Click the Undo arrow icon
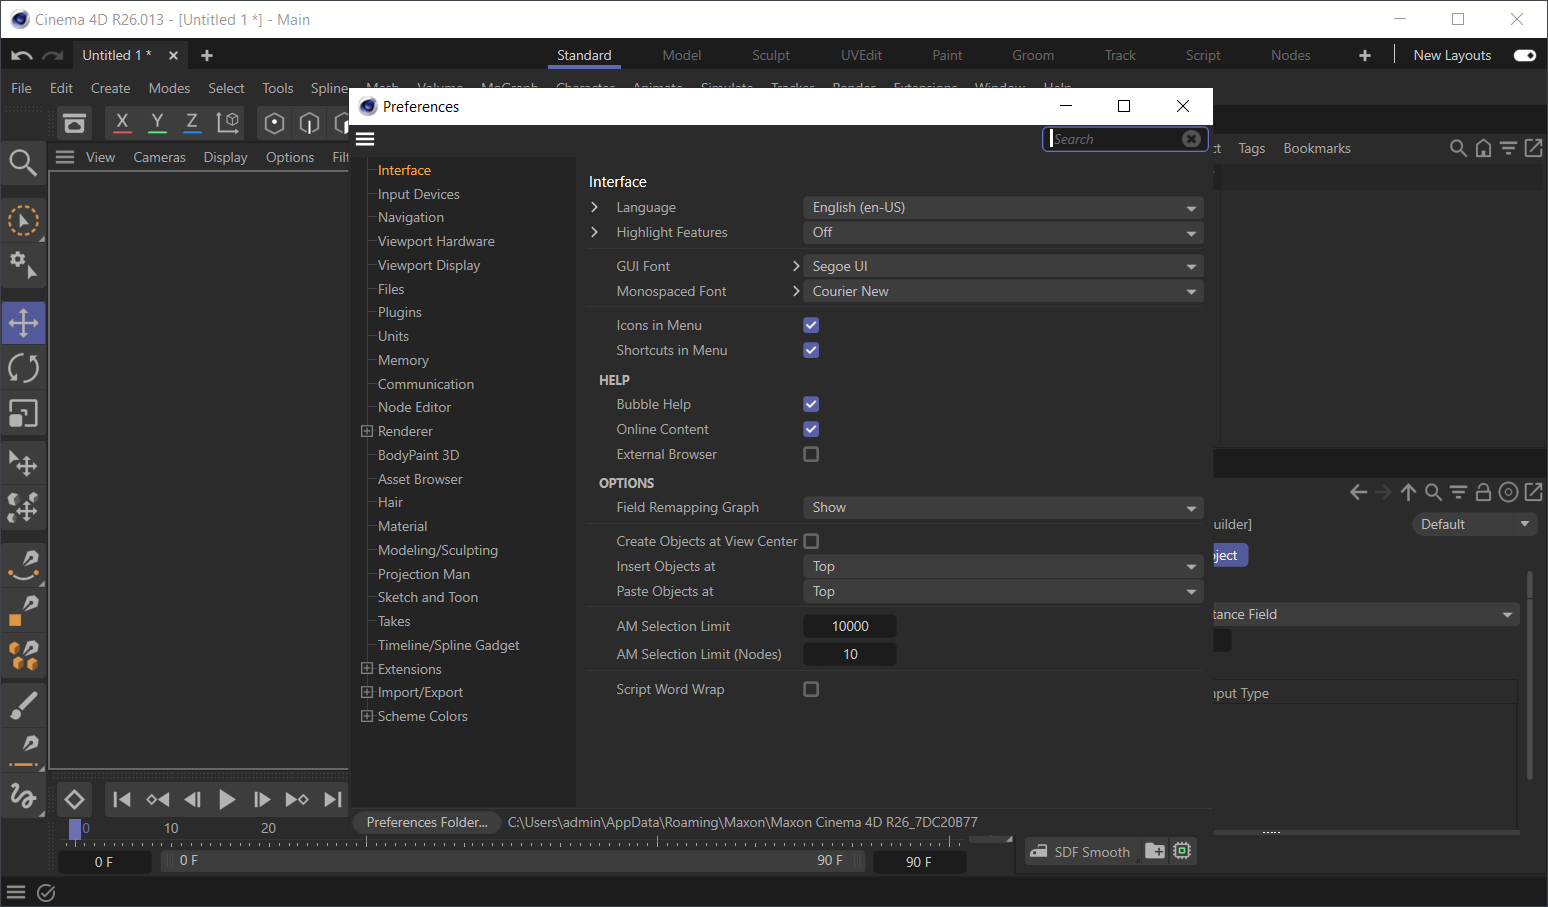 (22, 56)
